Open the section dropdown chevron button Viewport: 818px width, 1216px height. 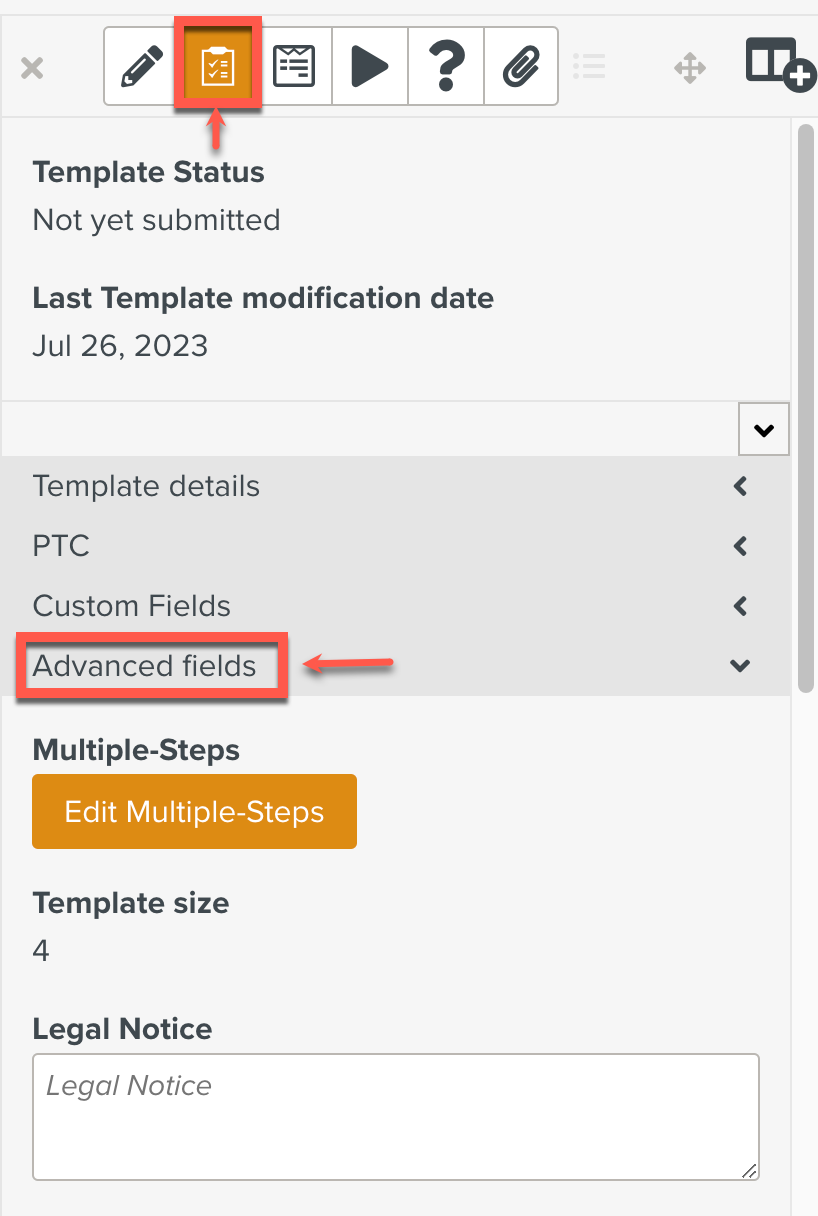[x=764, y=430]
